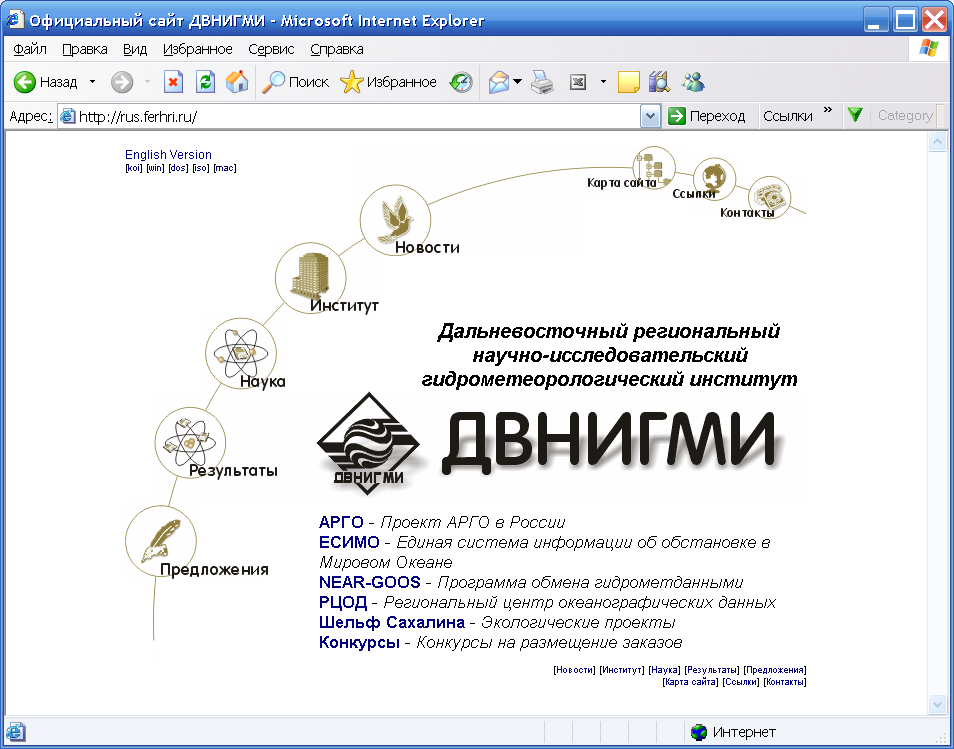This screenshot has height=749, width=954.
Task: Open the Mail button dropdown arrow
Action: coord(517,82)
